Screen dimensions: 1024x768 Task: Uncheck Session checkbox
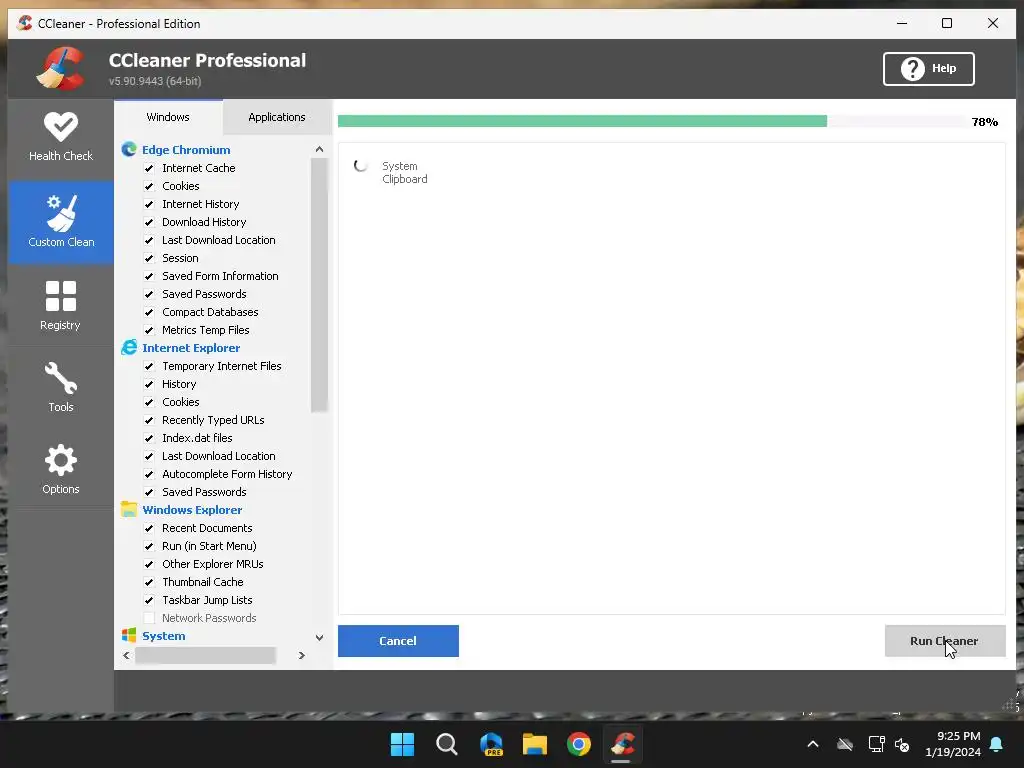point(149,258)
